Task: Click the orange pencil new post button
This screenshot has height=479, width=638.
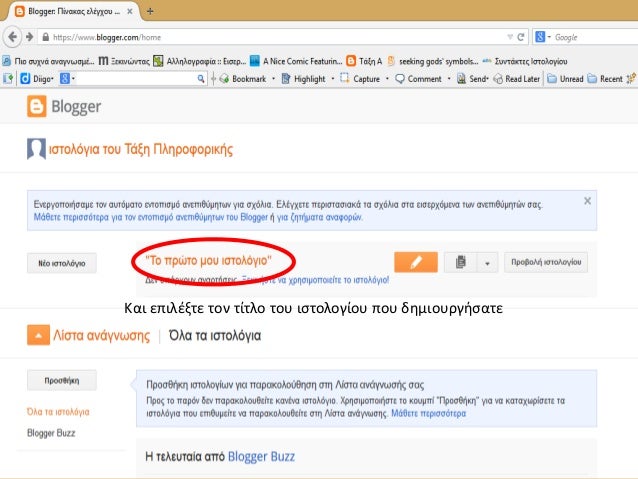Action: click(416, 262)
